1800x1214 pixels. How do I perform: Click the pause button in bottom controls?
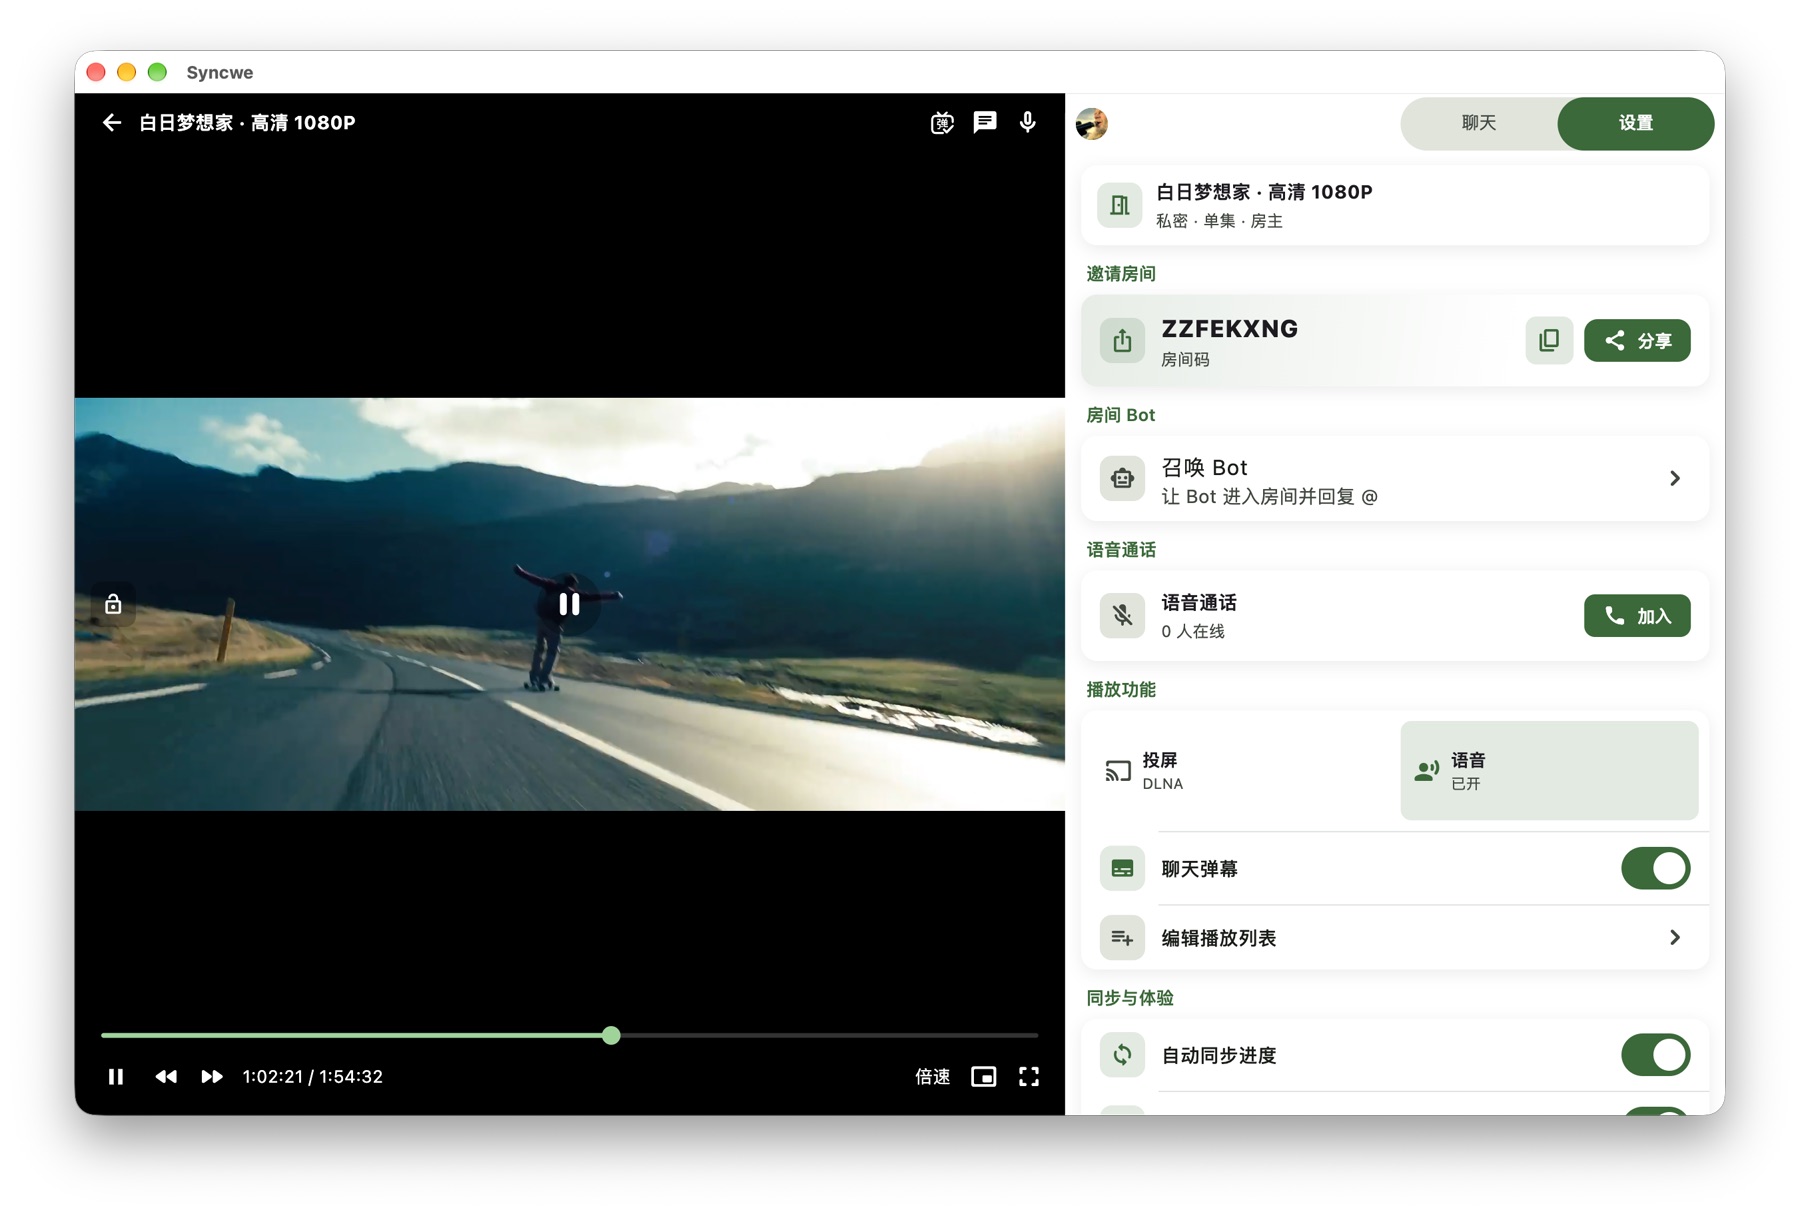tap(116, 1076)
